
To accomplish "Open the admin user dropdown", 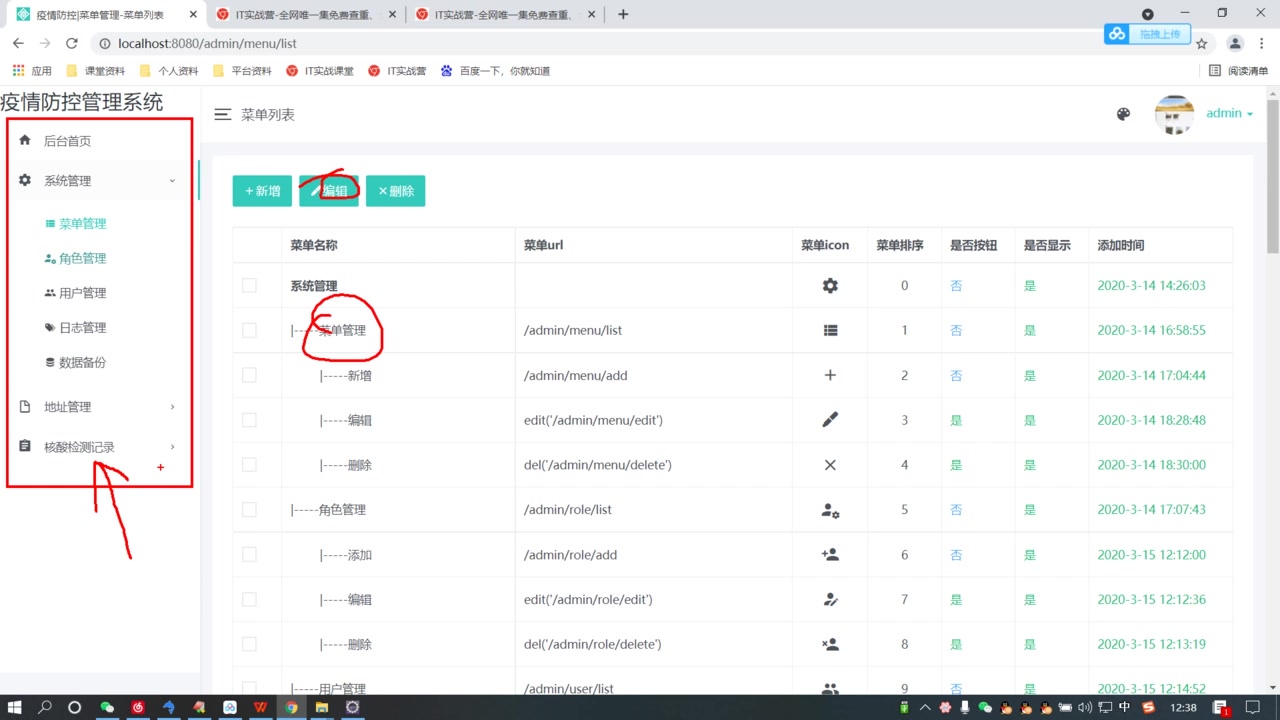I will point(1229,114).
